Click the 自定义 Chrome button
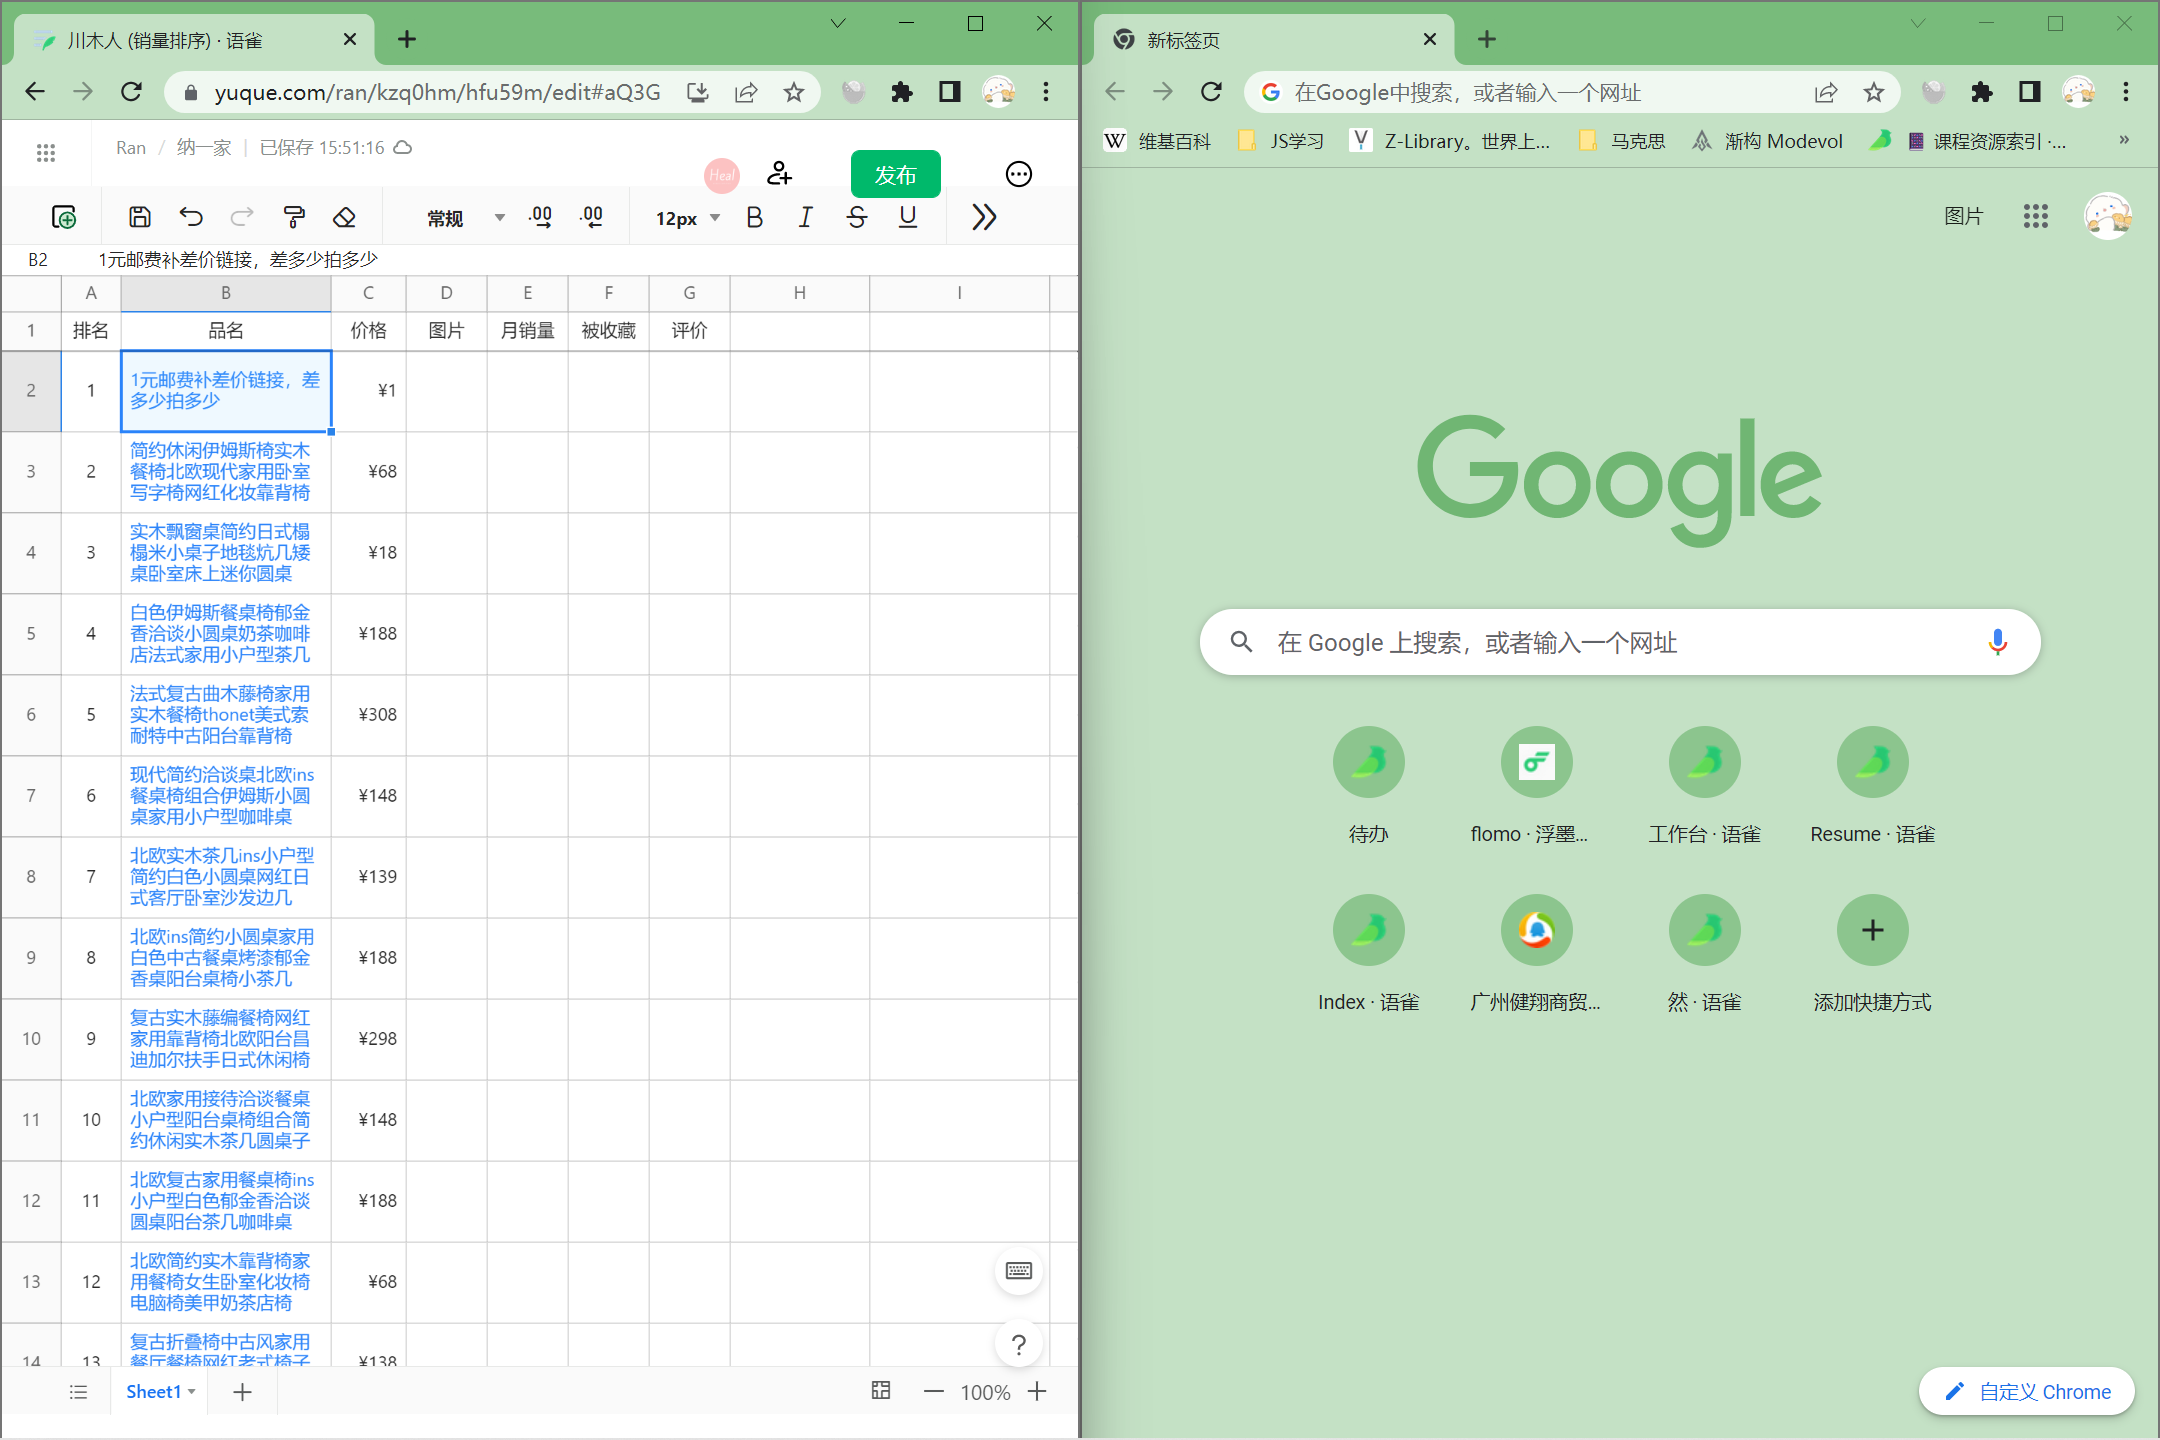 (2027, 1391)
